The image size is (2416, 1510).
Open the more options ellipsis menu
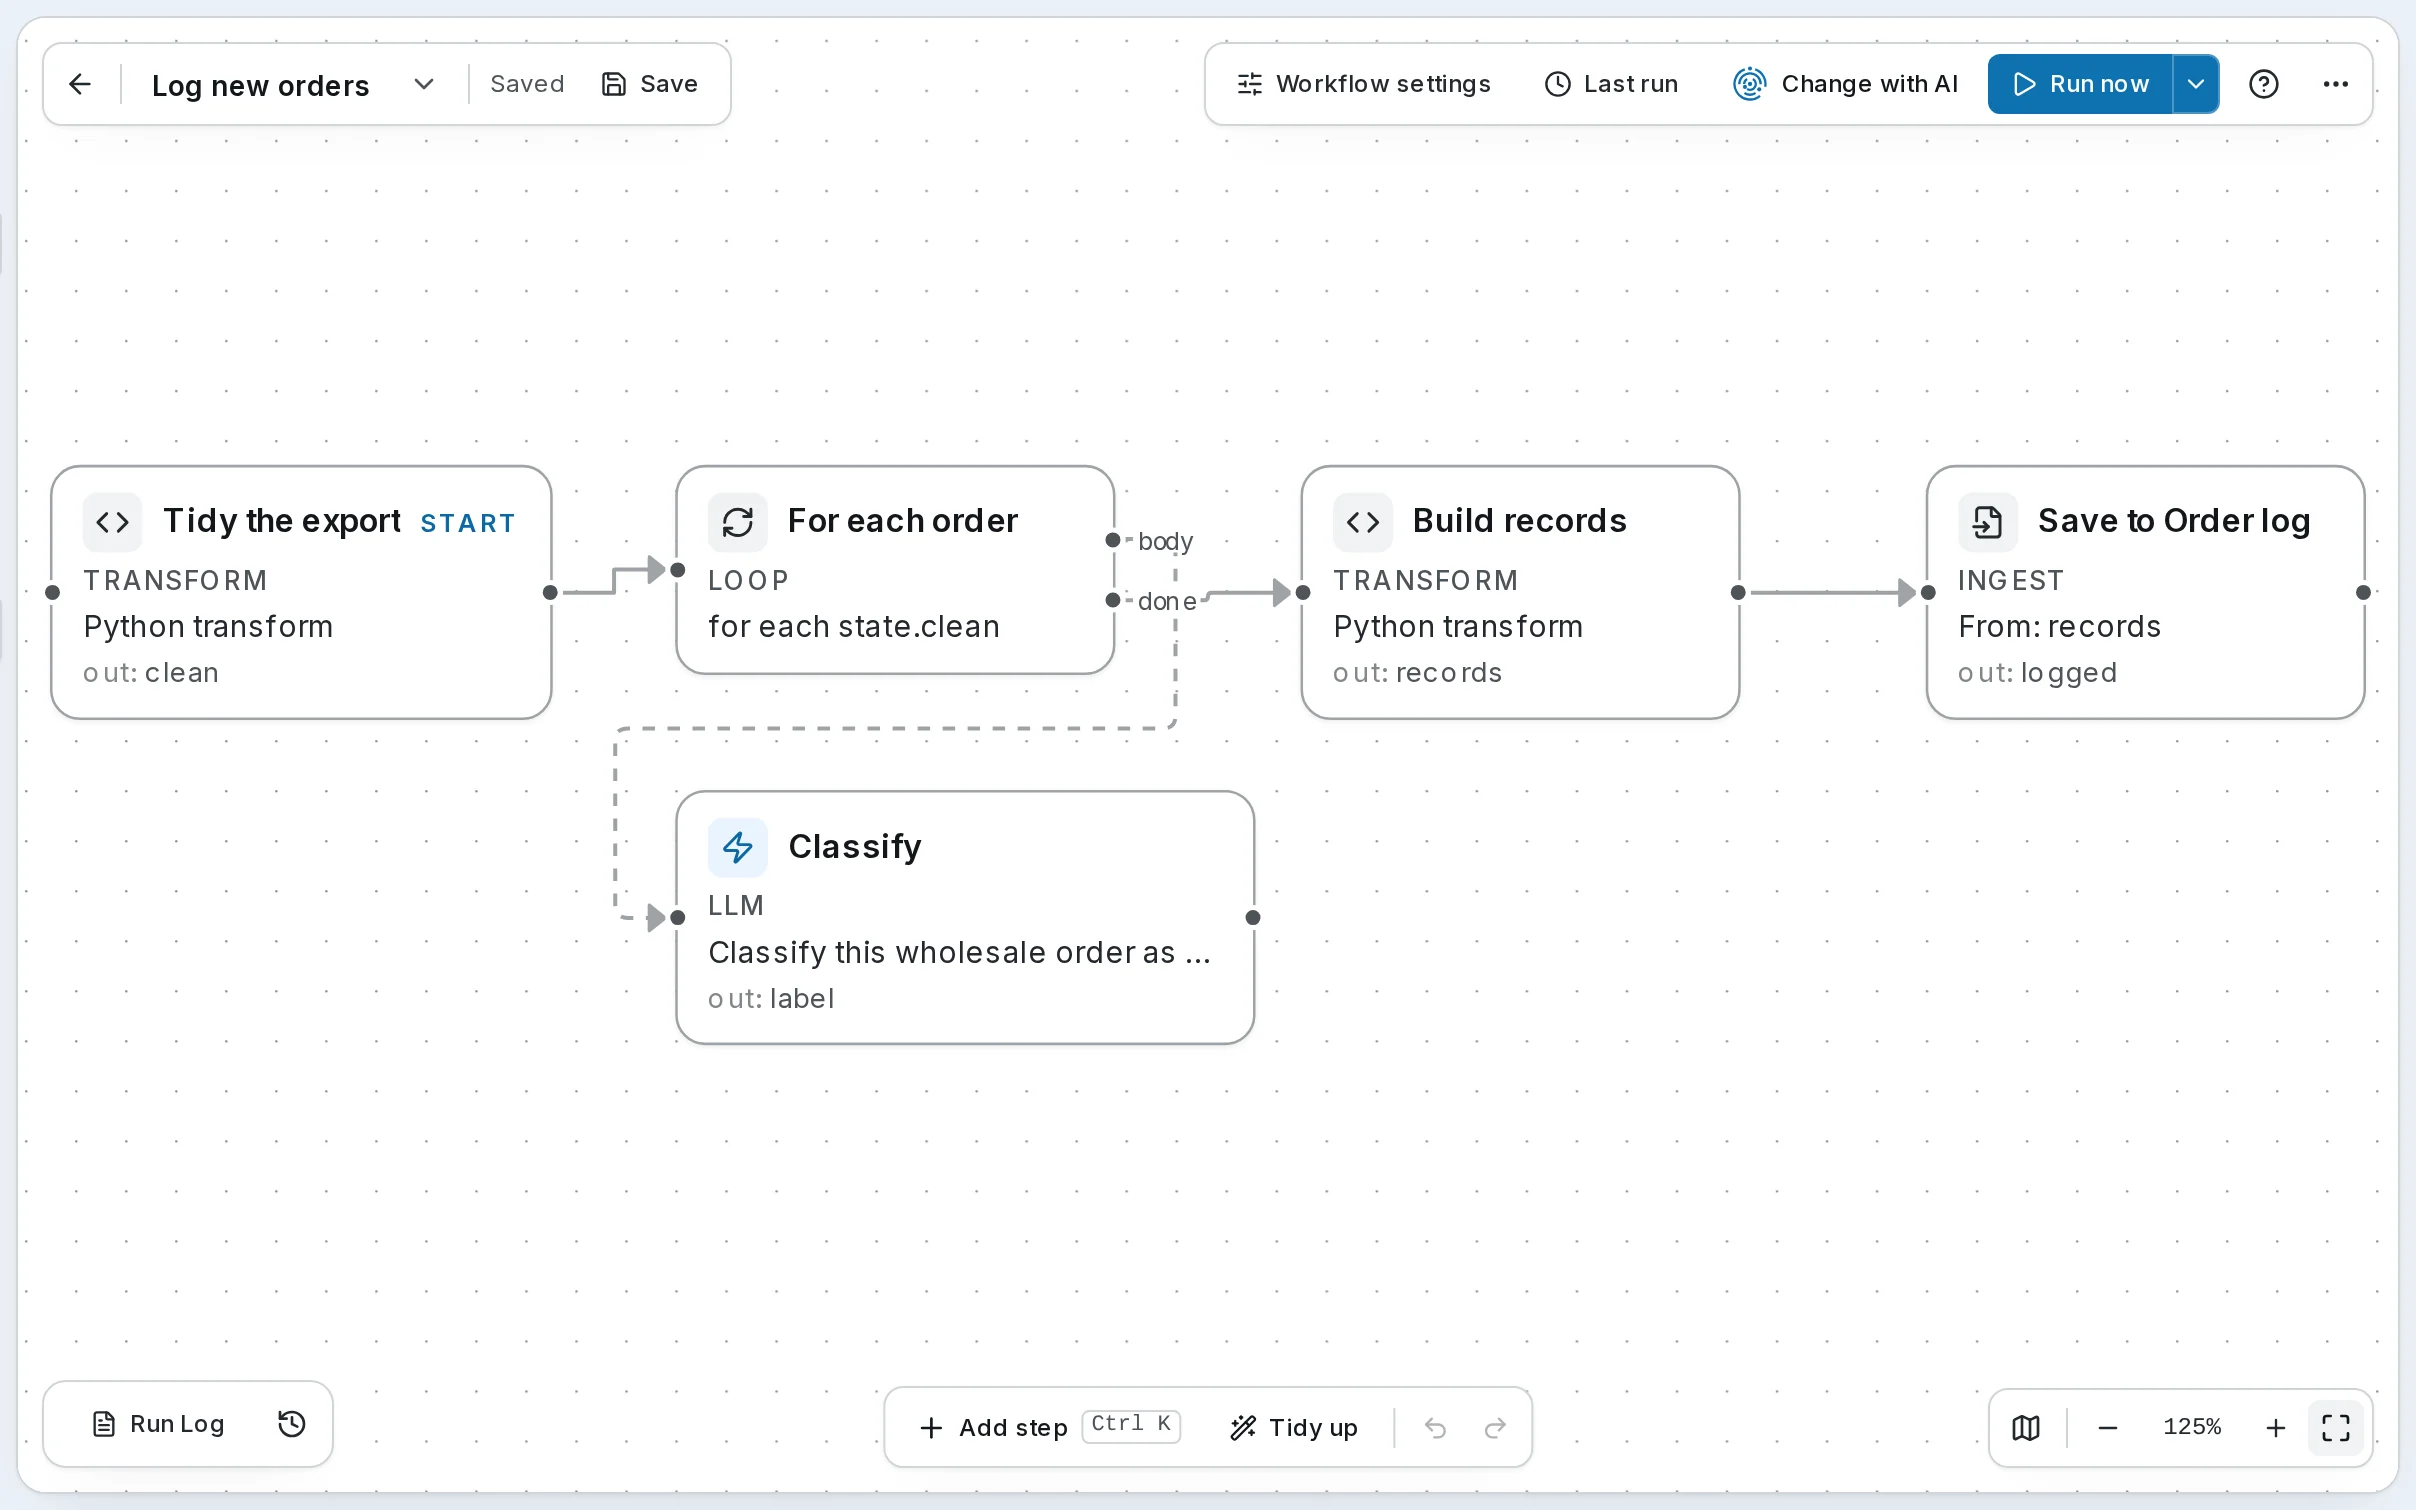pos(2336,84)
